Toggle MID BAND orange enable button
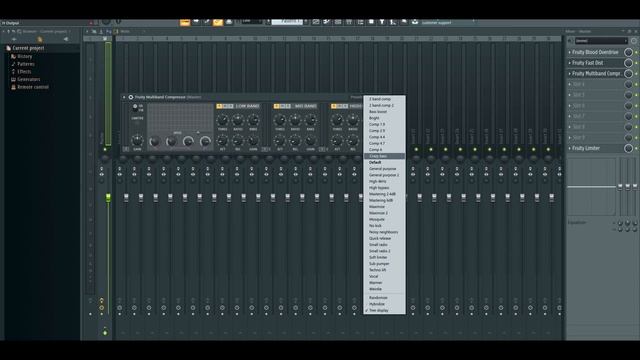Screen dimensions: 640x360 click(x=277, y=106)
